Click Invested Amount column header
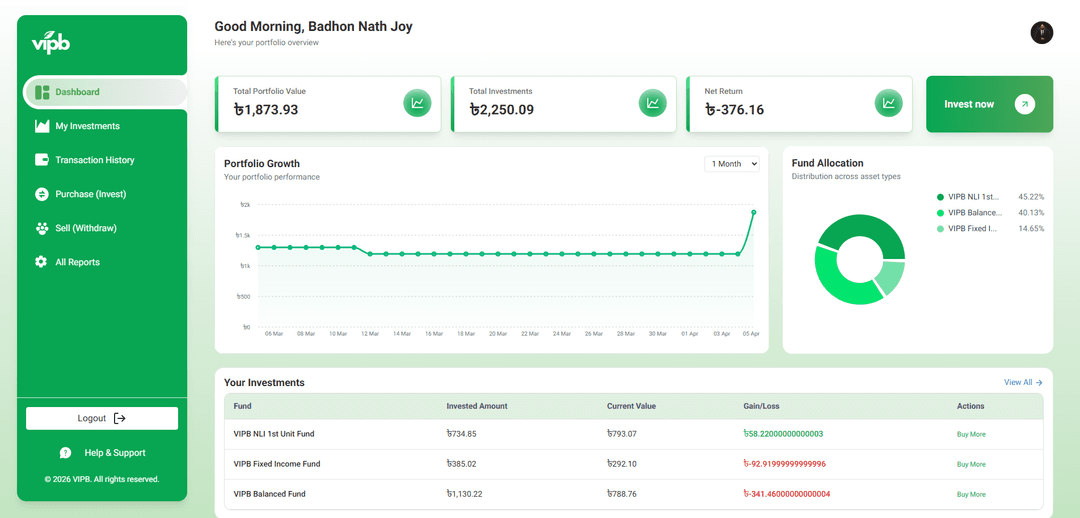Screen dimensions: 1080x518 [x=477, y=406]
